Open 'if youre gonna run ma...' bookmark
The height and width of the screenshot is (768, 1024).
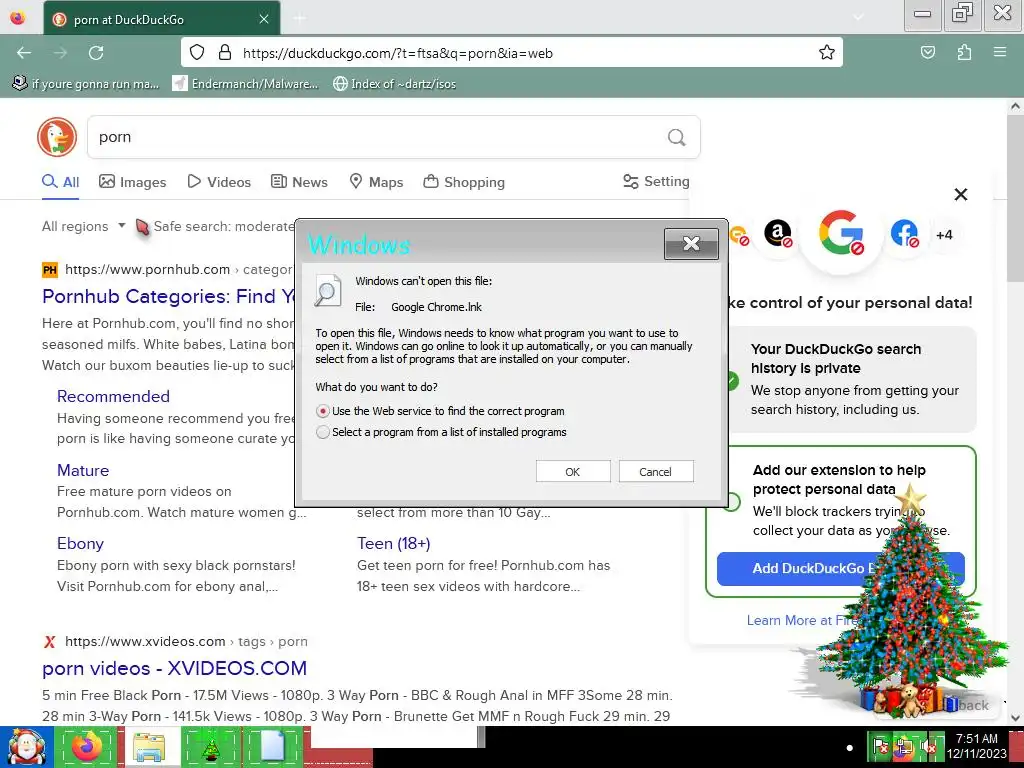coord(86,84)
